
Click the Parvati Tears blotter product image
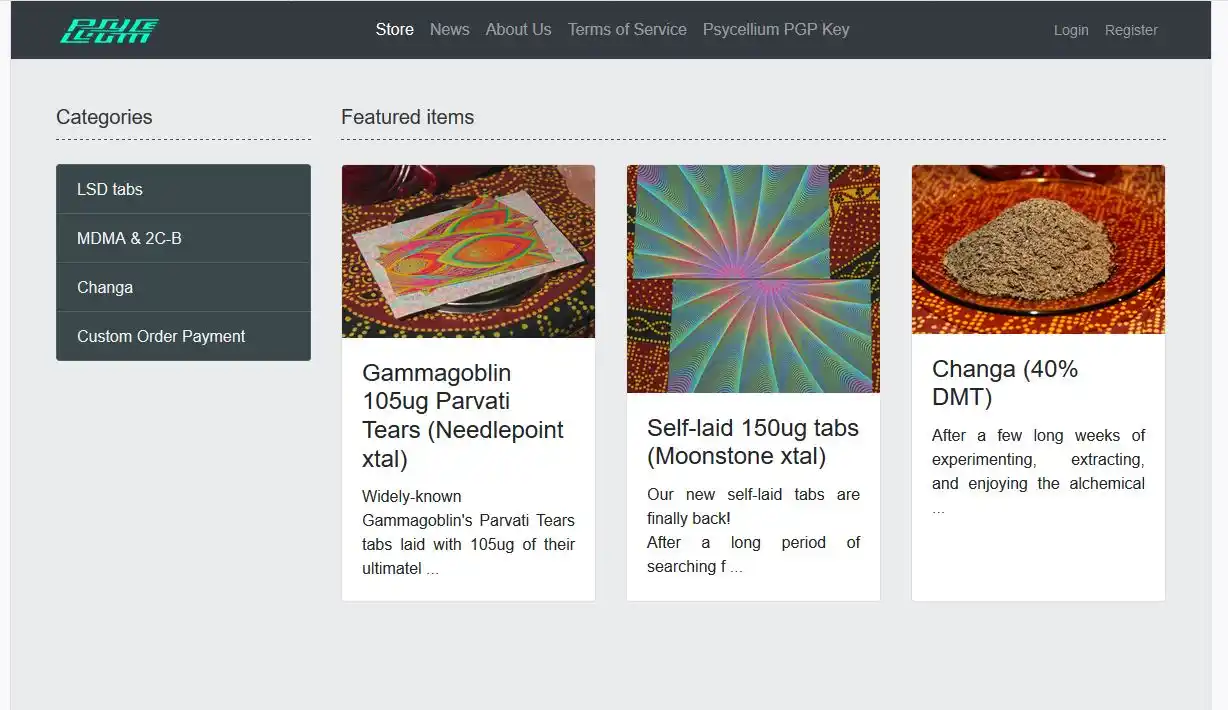tap(468, 251)
